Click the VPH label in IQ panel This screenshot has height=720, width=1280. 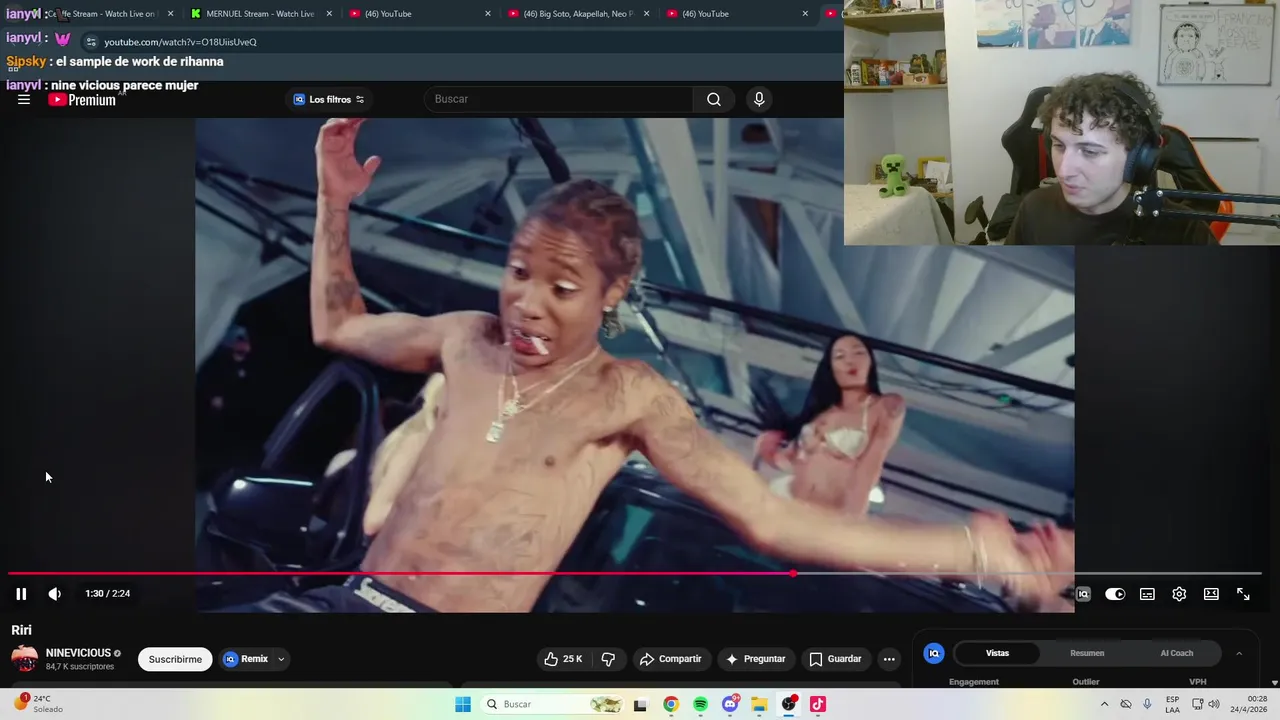click(x=1198, y=682)
